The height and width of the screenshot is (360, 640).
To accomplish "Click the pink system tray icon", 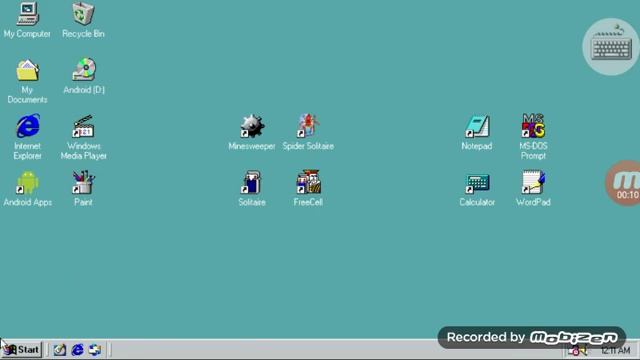I will pyautogui.click(x=574, y=351).
